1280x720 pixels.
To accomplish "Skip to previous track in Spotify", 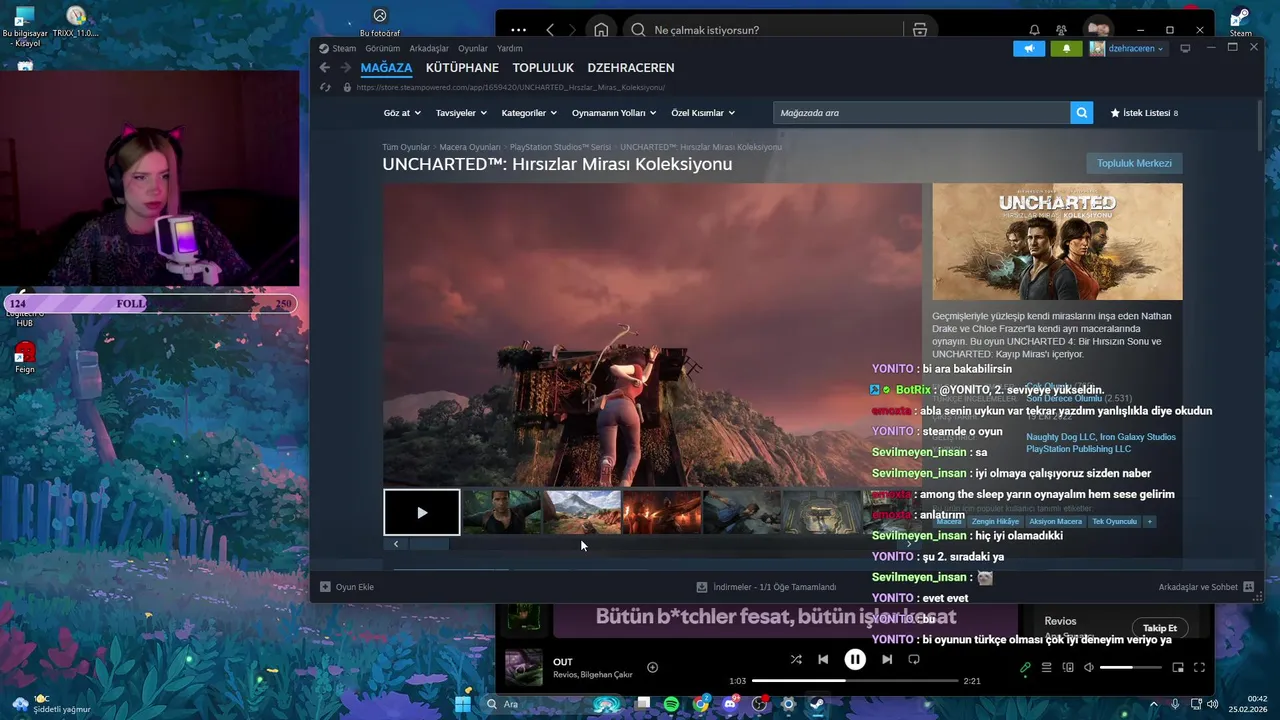I will click(823, 659).
